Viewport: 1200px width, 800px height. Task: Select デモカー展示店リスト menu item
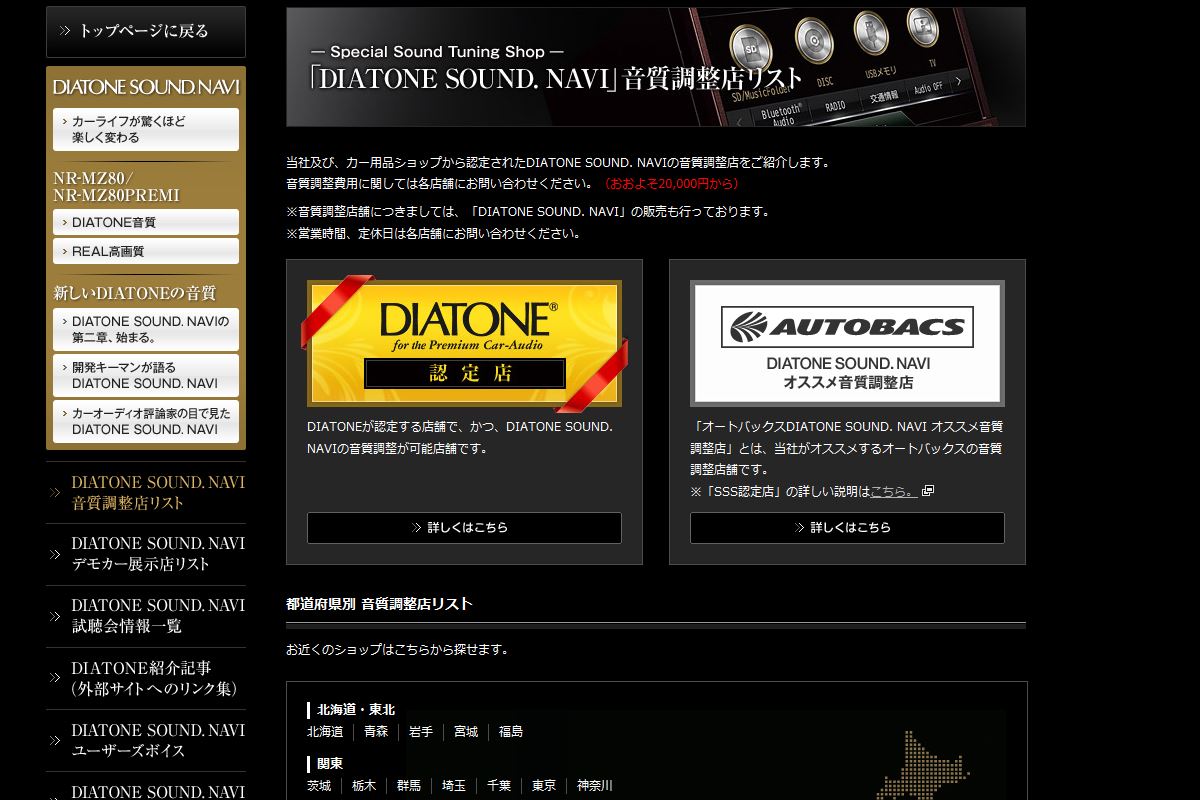pyautogui.click(x=146, y=554)
